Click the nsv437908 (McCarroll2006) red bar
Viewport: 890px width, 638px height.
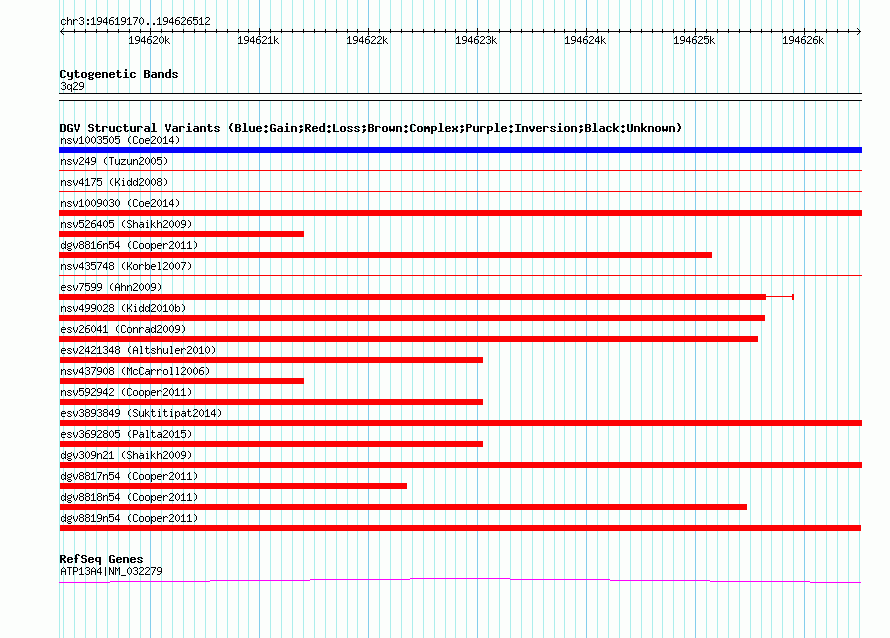[x=182, y=381]
